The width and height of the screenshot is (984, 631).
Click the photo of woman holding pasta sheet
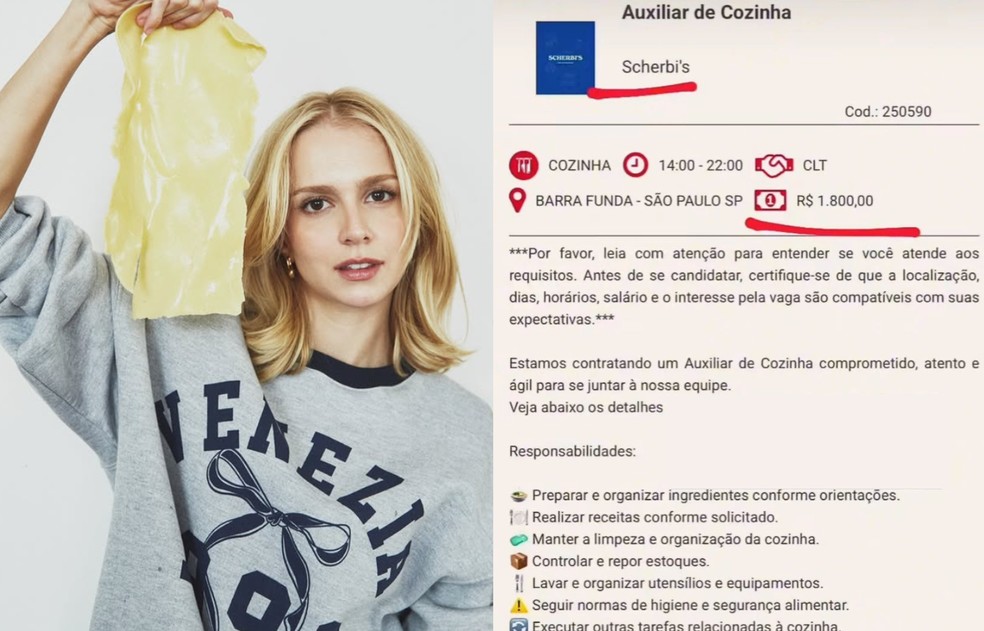click(246, 315)
